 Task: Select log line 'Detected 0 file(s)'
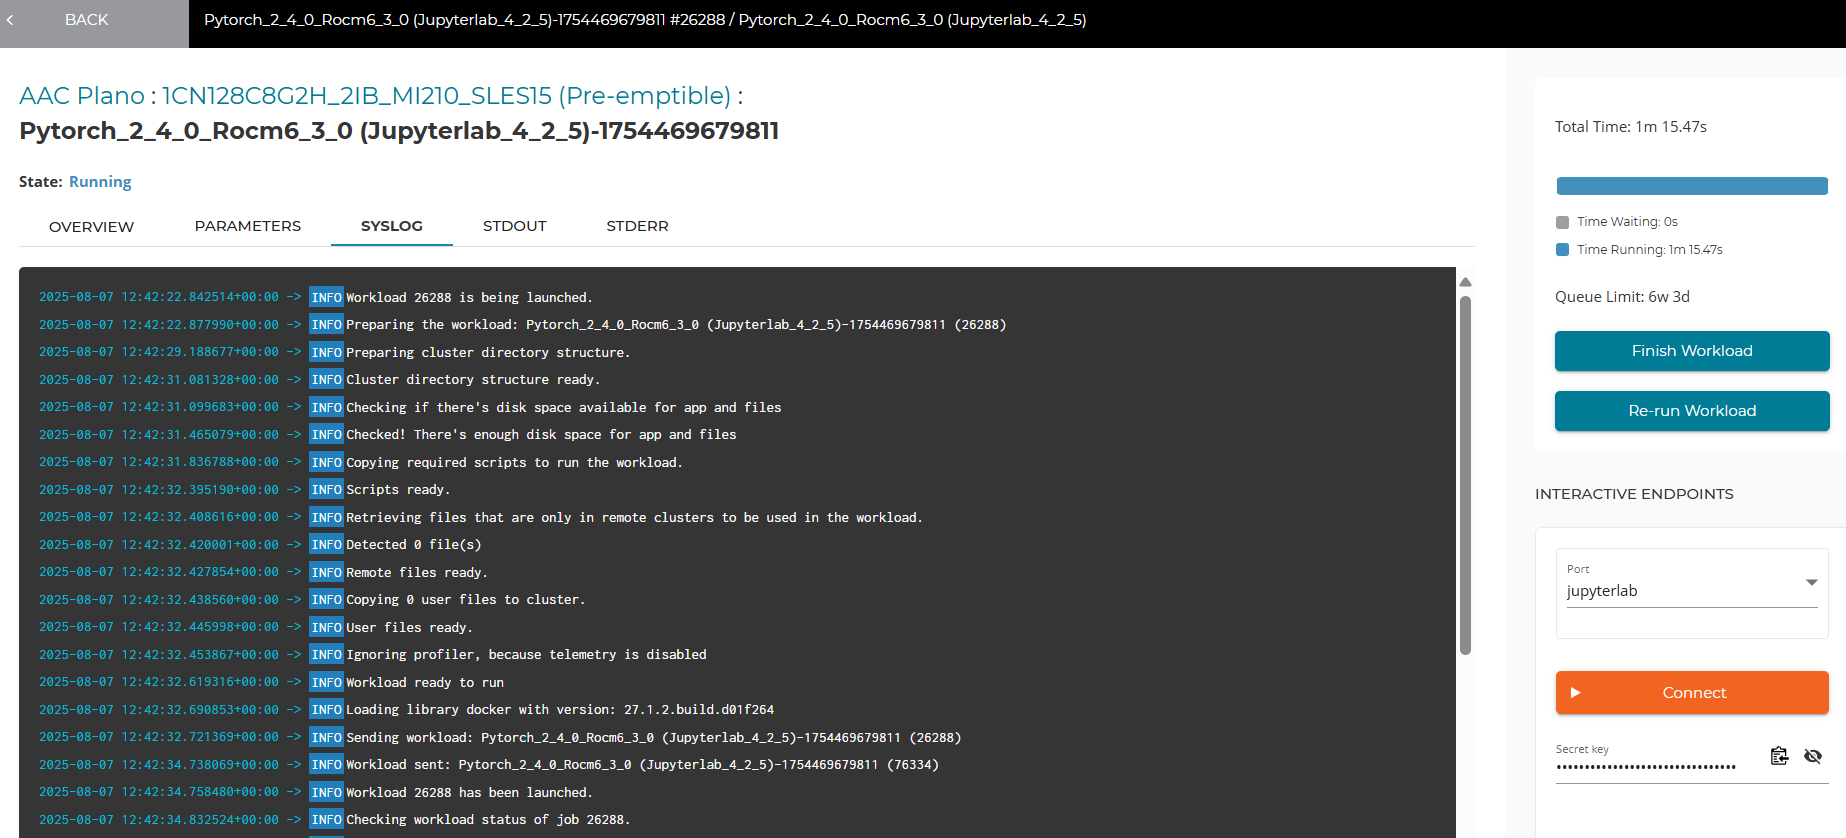(414, 545)
